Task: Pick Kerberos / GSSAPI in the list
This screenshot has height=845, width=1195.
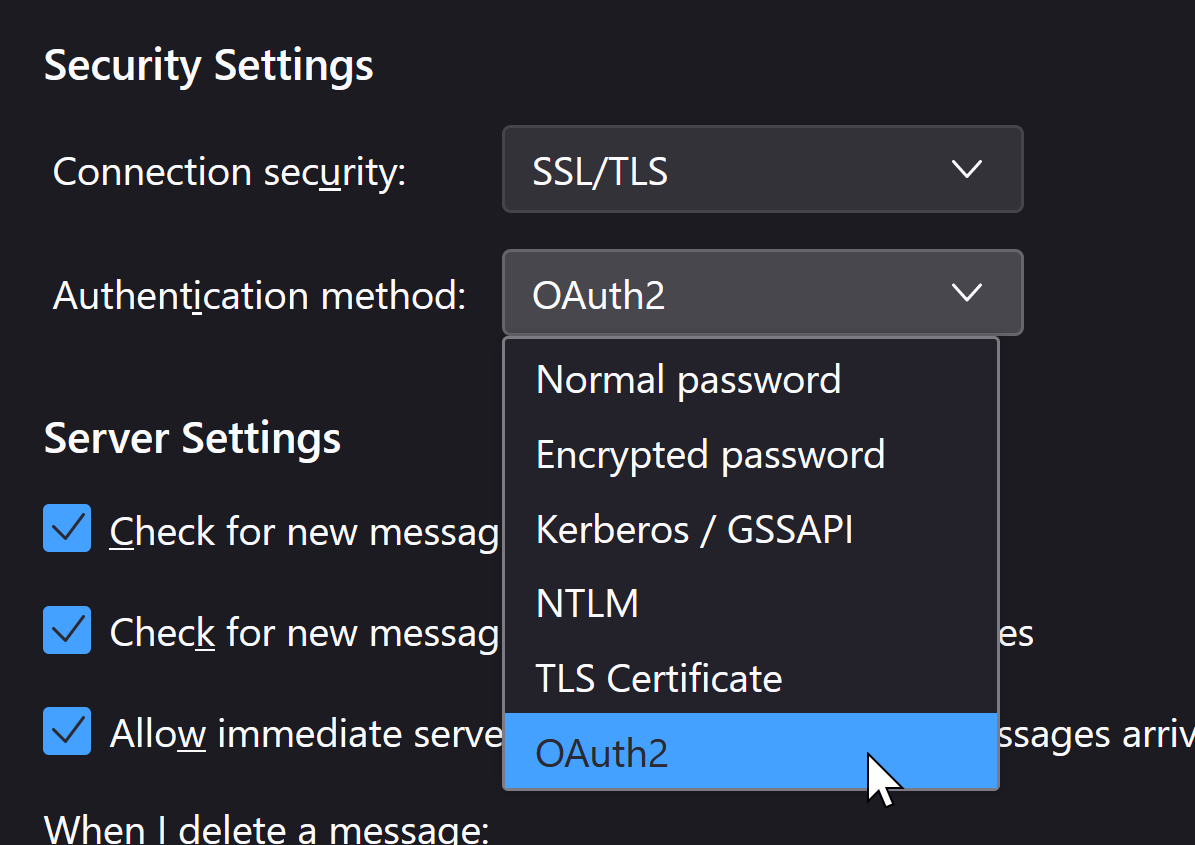Action: tap(694, 530)
